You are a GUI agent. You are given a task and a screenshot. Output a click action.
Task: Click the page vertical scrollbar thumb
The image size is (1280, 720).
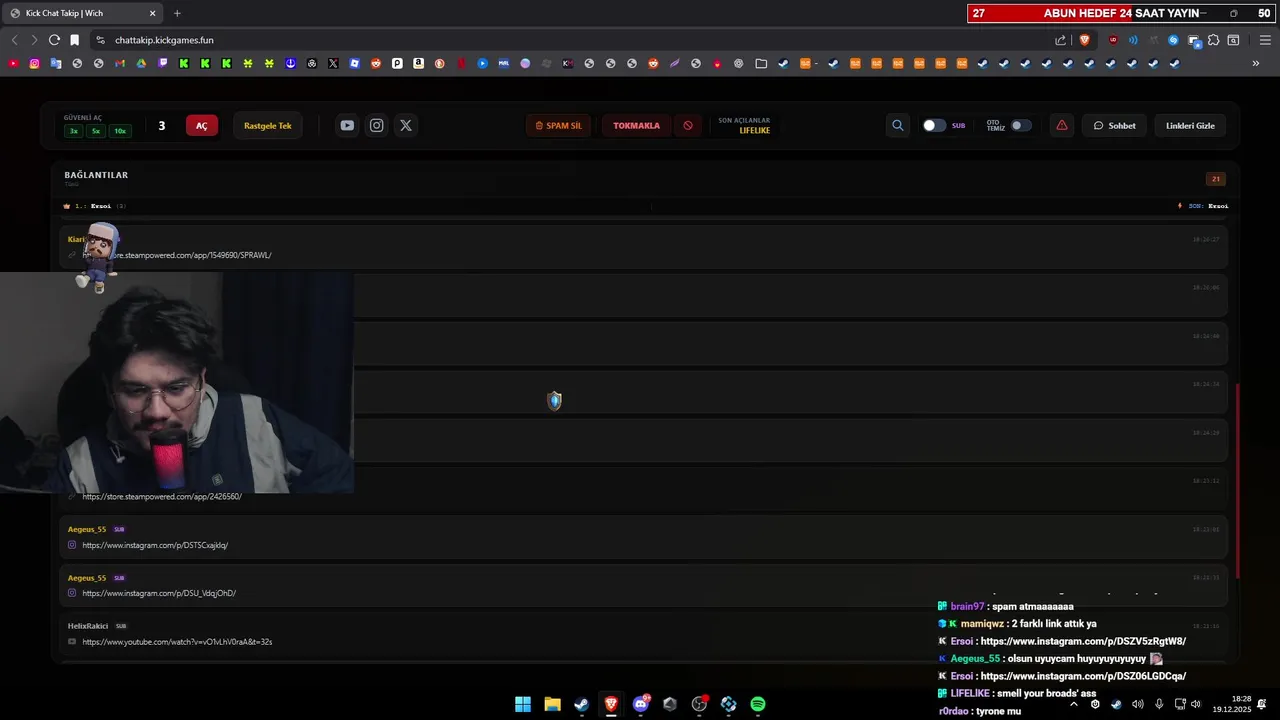click(x=1238, y=480)
